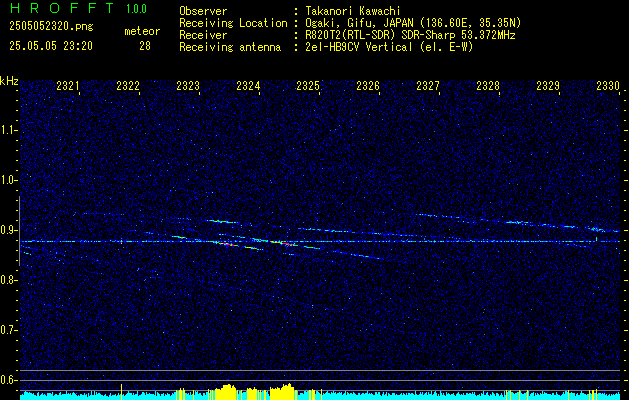Click the 0.9 kHz frequency label
The width and height of the screenshot is (629, 400).
pyautogui.click(x=9, y=230)
